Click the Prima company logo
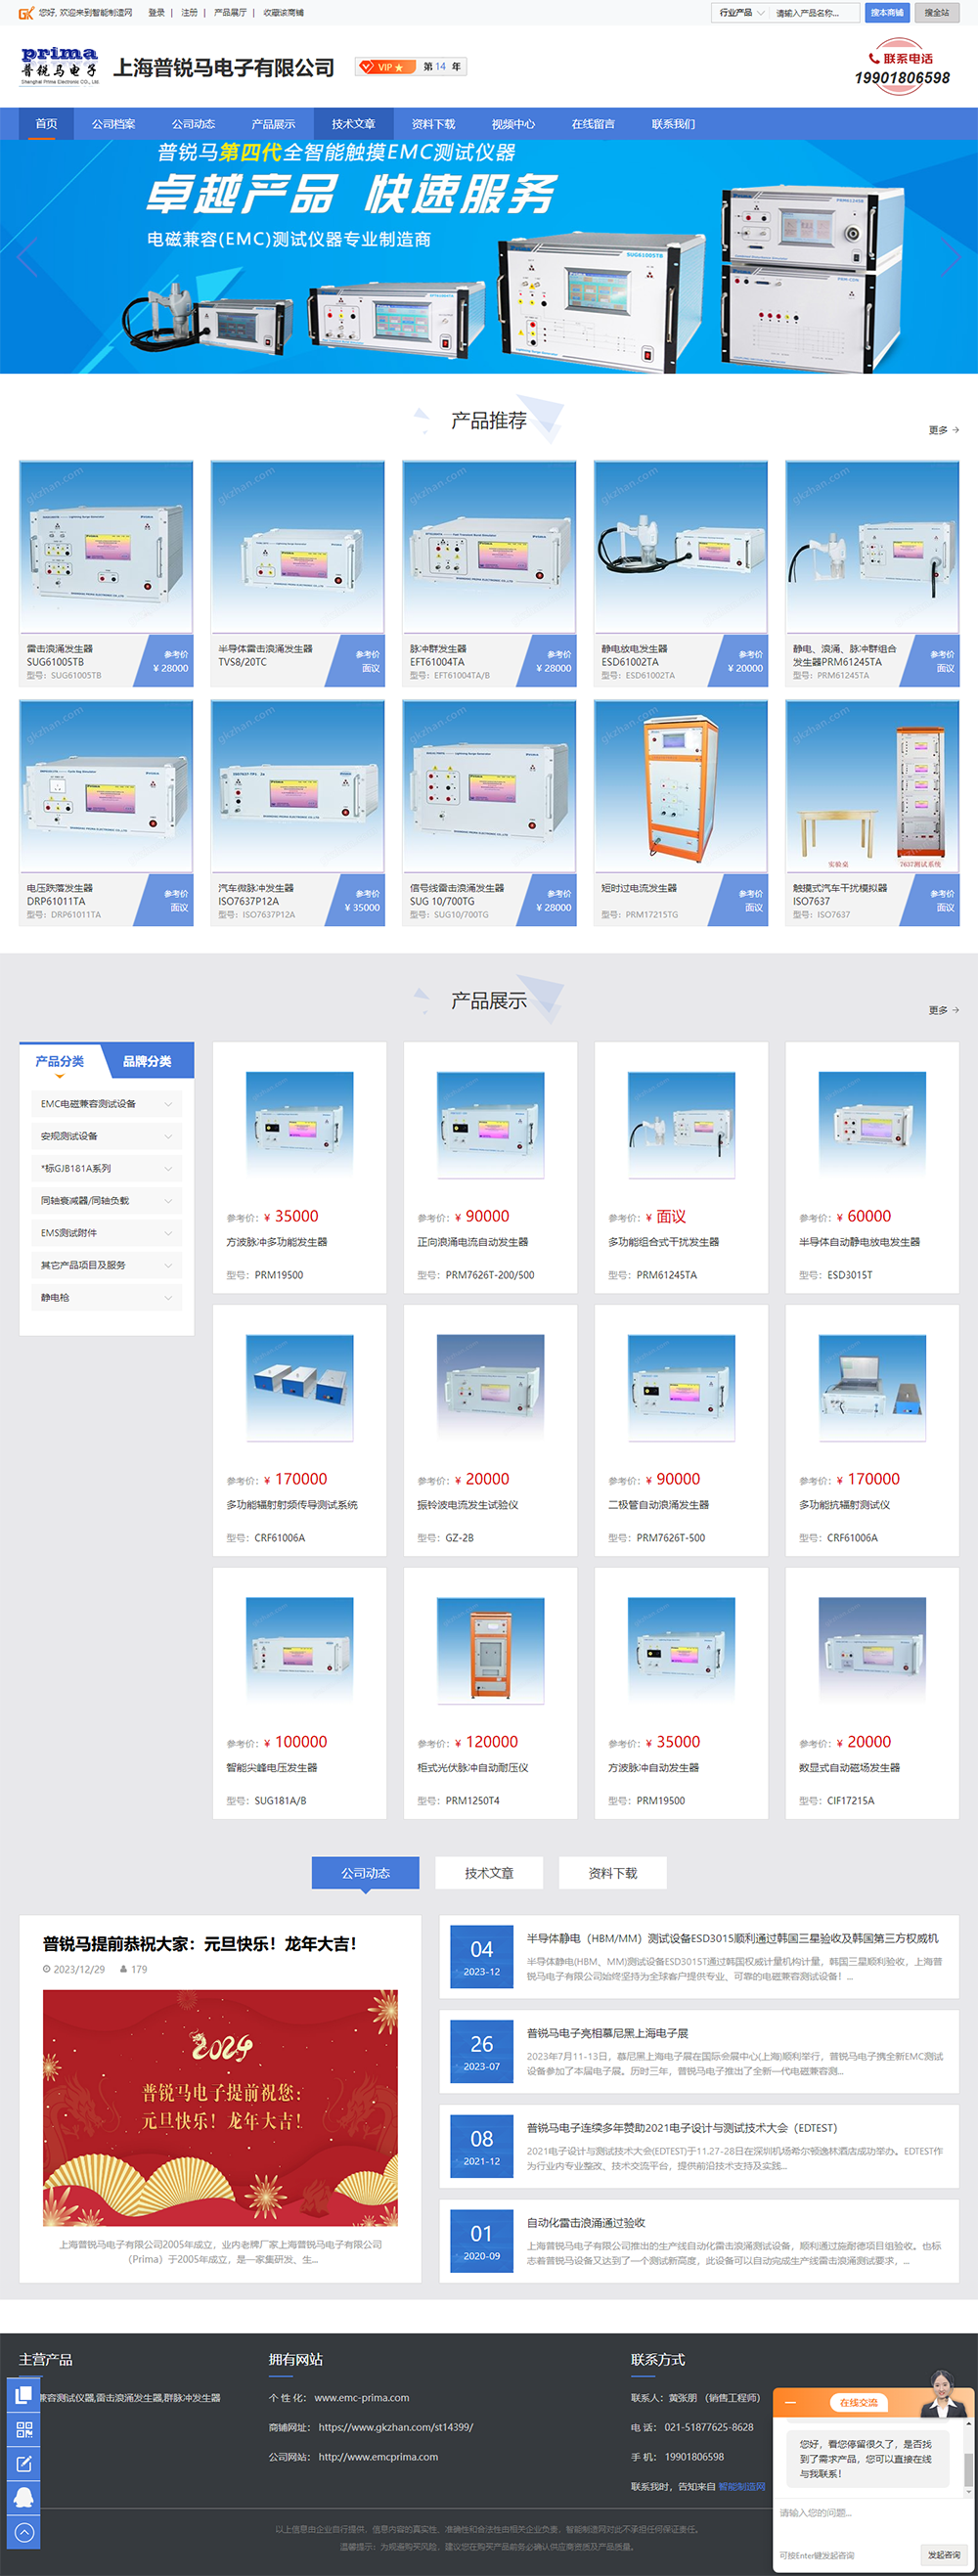978x2576 pixels. (x=60, y=66)
